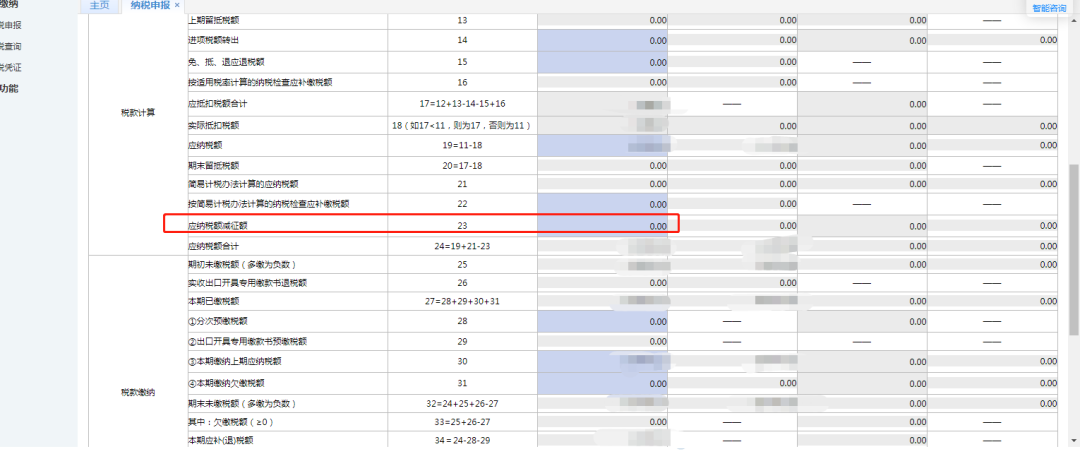Screen dimensions: 1080x454
Task: Click the 税款缴纳 section header
Action: [138, 393]
